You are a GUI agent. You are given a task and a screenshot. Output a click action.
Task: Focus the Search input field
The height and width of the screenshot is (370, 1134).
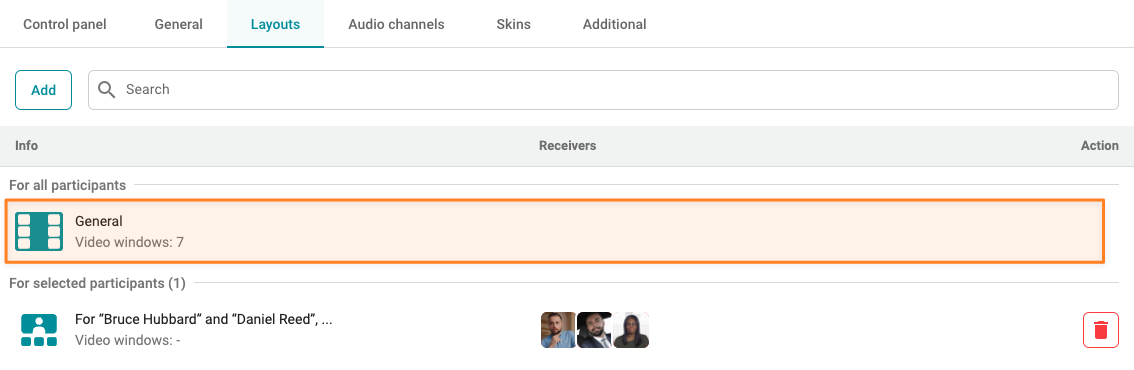603,90
